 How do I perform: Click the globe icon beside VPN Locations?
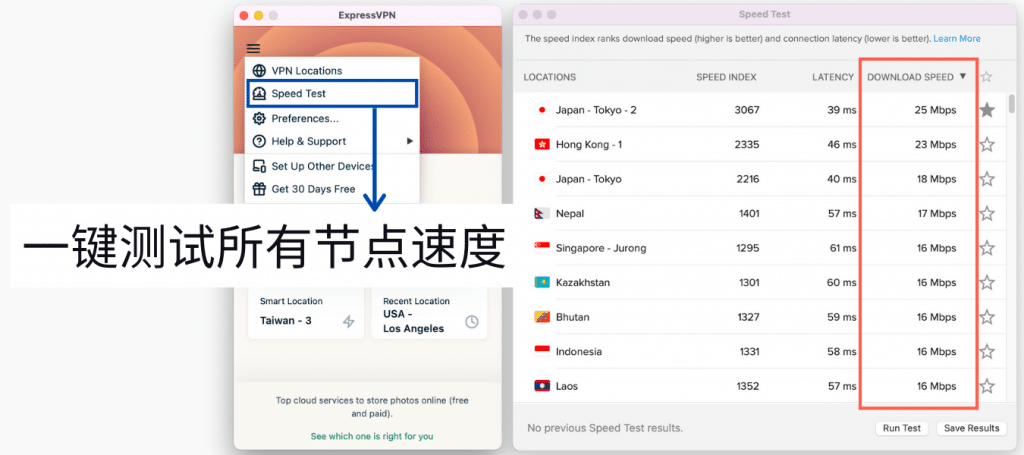coord(259,71)
